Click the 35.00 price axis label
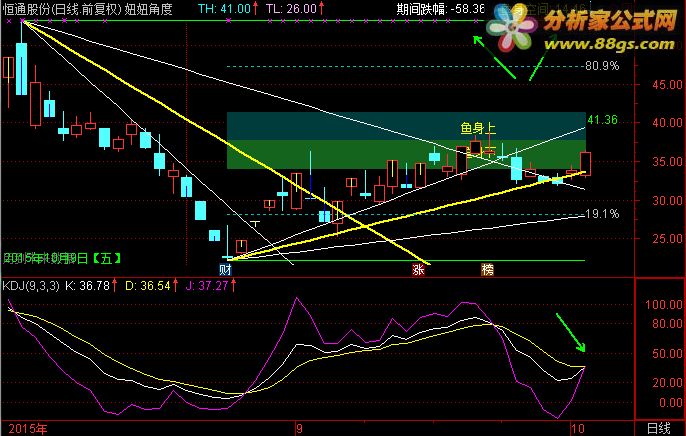Viewport: 686px width, 436px height. click(x=667, y=162)
